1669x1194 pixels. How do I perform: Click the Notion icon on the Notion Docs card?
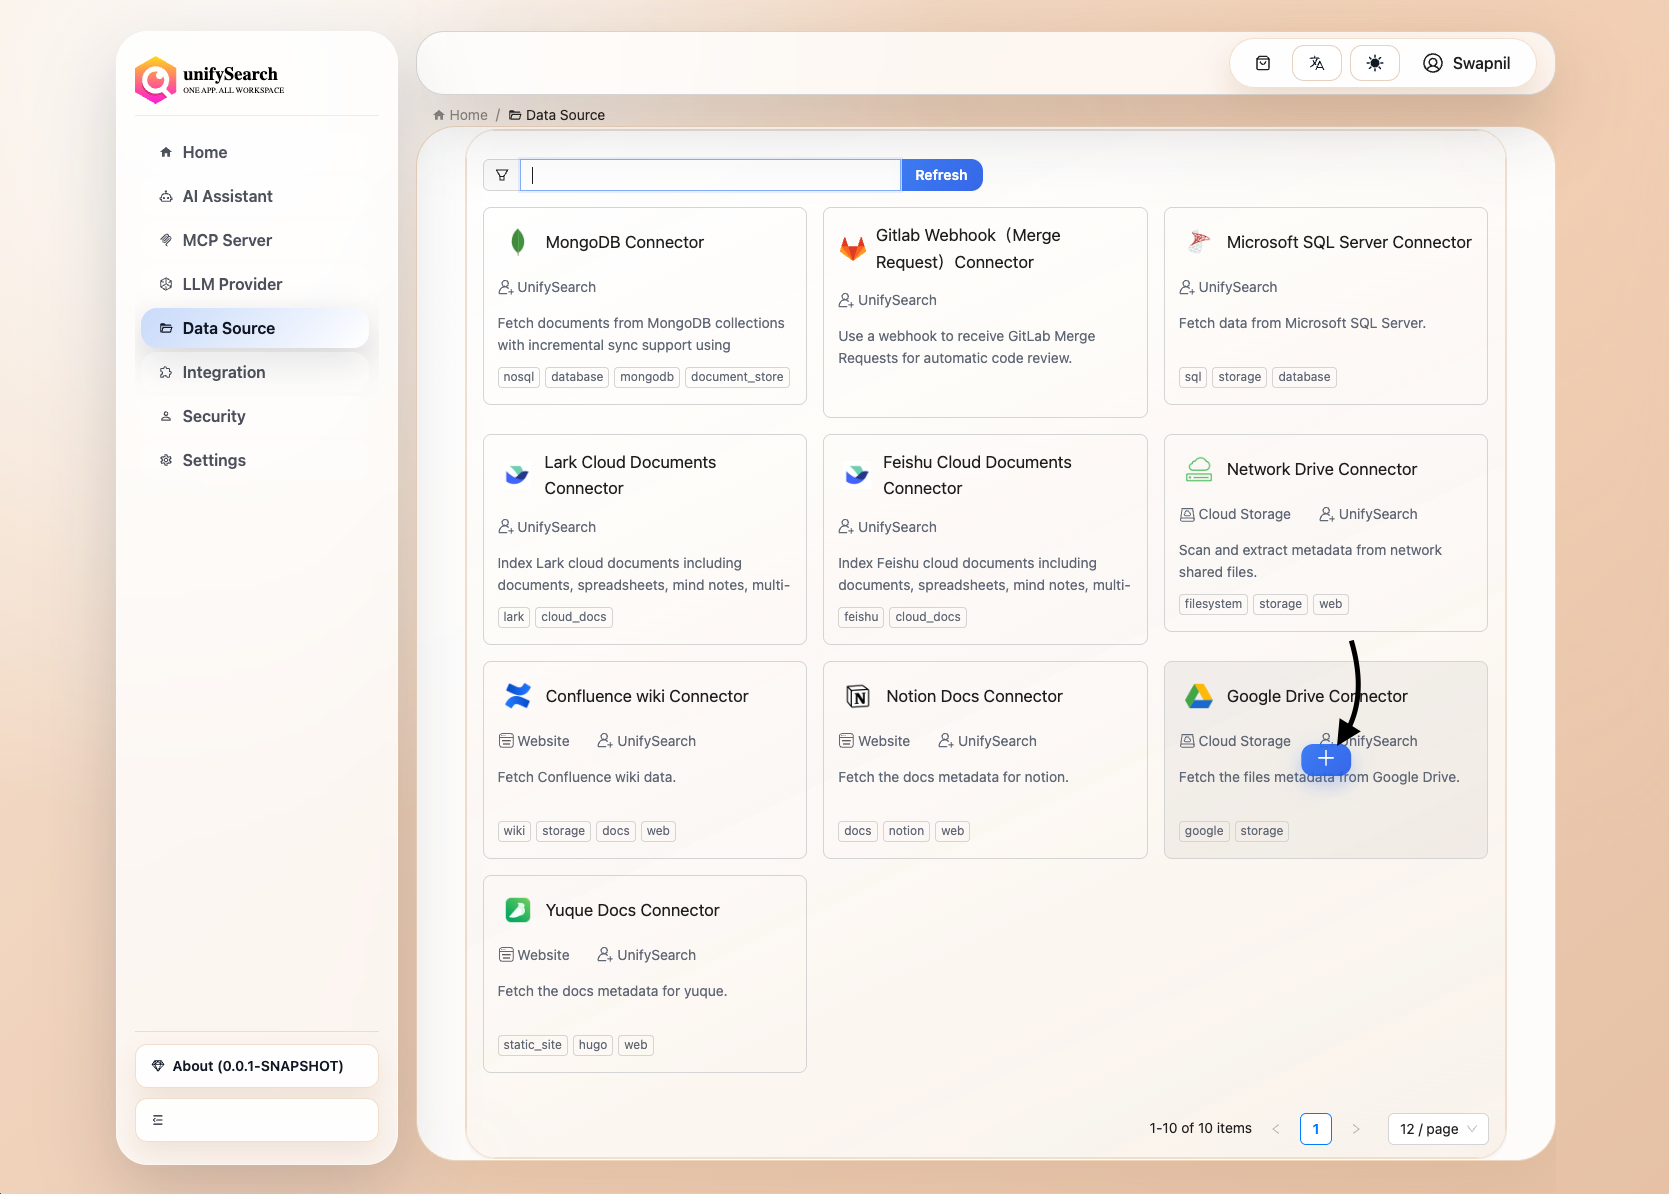858,696
